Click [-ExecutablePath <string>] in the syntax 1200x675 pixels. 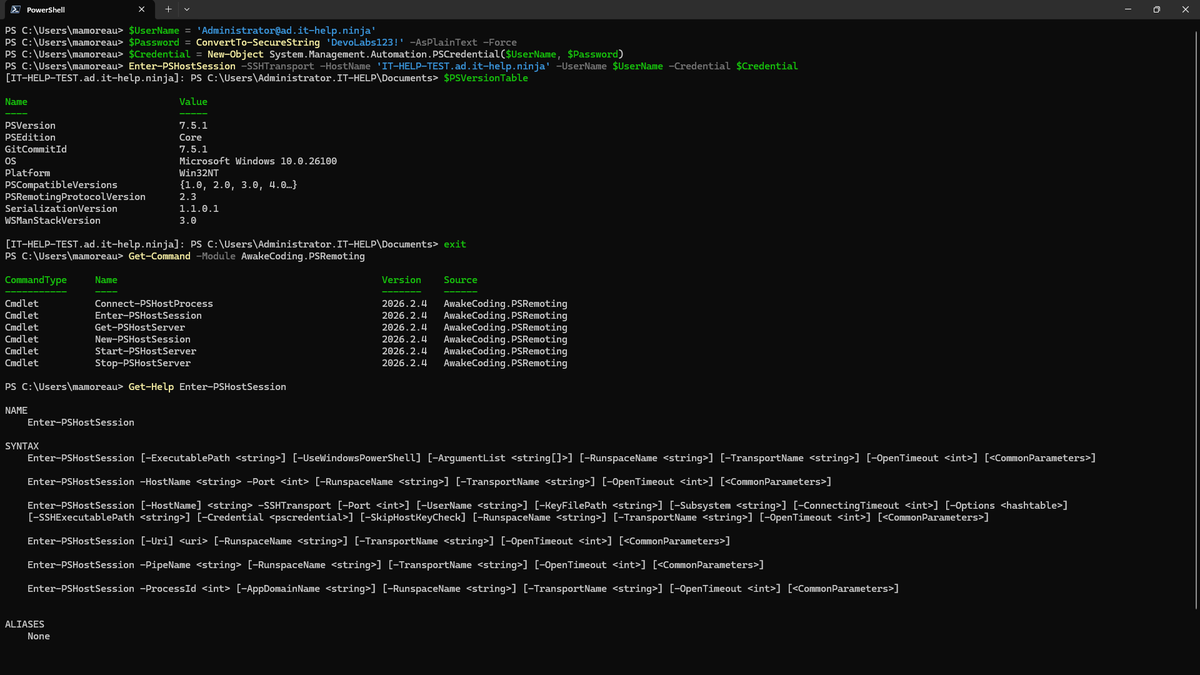tap(213, 458)
